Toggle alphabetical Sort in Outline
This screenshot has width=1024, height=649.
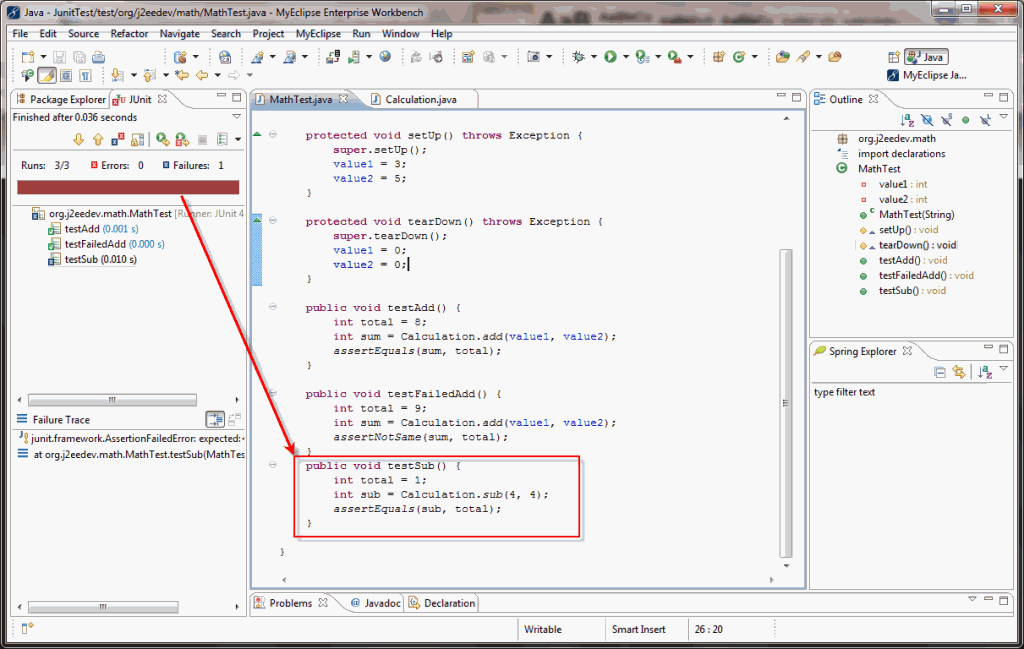[x=906, y=120]
